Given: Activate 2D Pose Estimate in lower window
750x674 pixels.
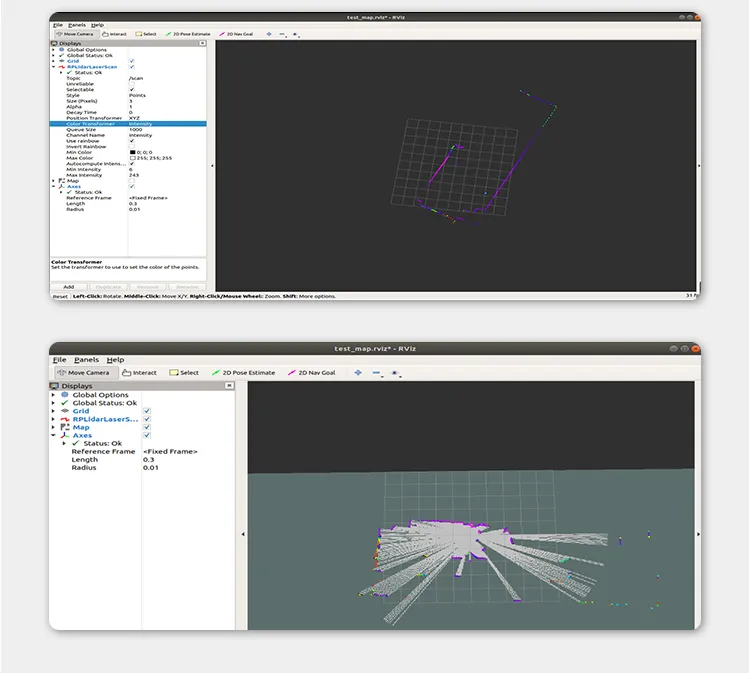Looking at the screenshot, I should click(243, 373).
